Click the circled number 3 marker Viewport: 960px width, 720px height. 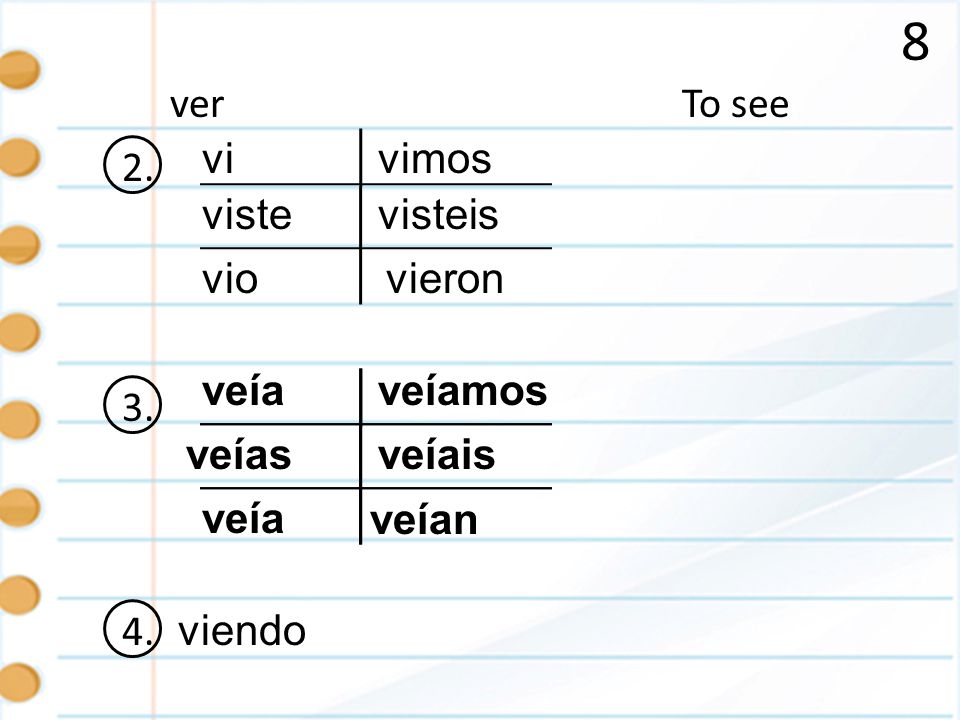132,405
